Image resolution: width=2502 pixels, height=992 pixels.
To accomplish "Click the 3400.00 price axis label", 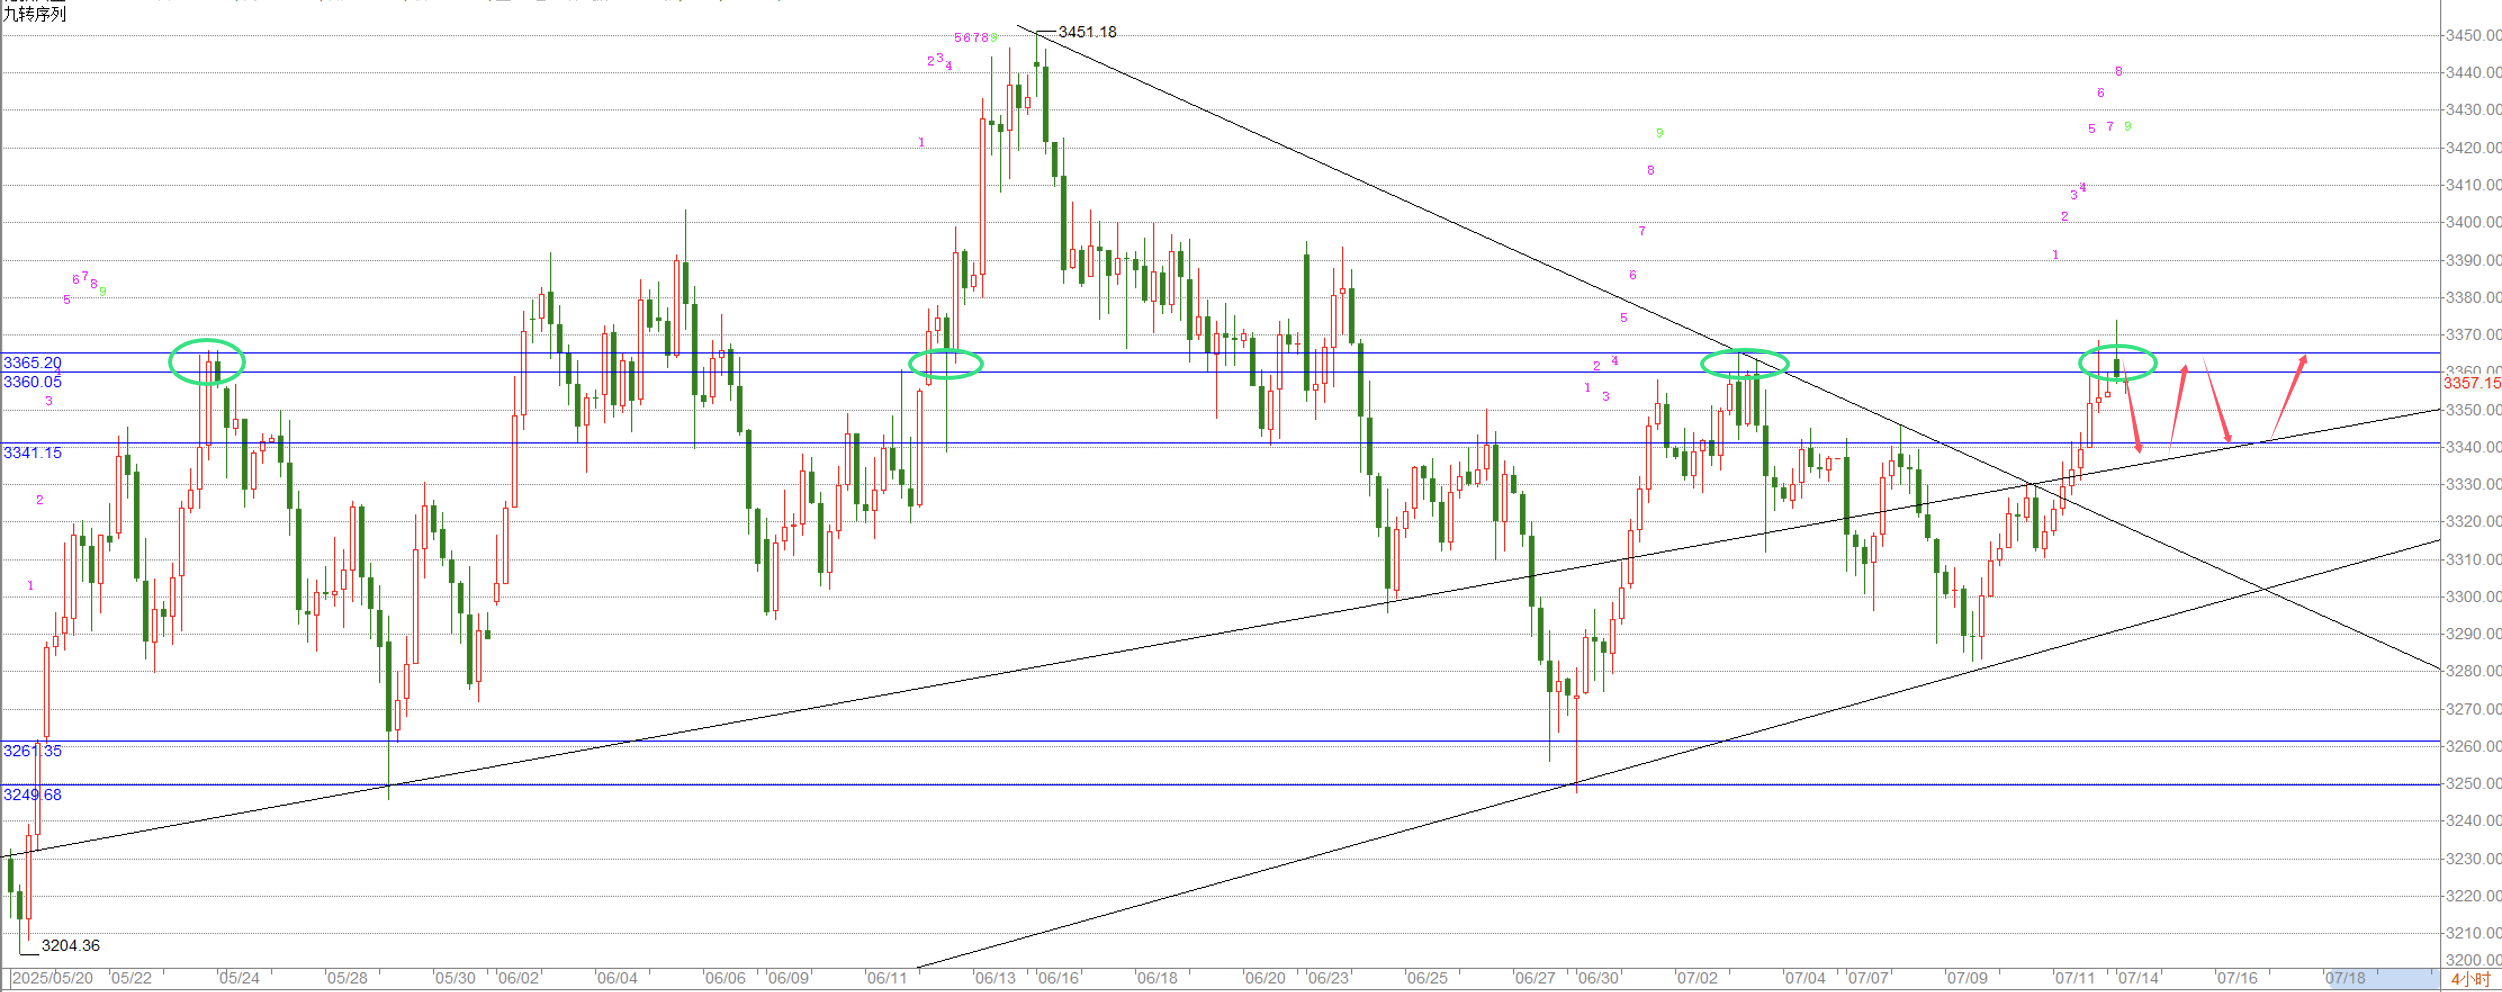I will pos(2473,222).
